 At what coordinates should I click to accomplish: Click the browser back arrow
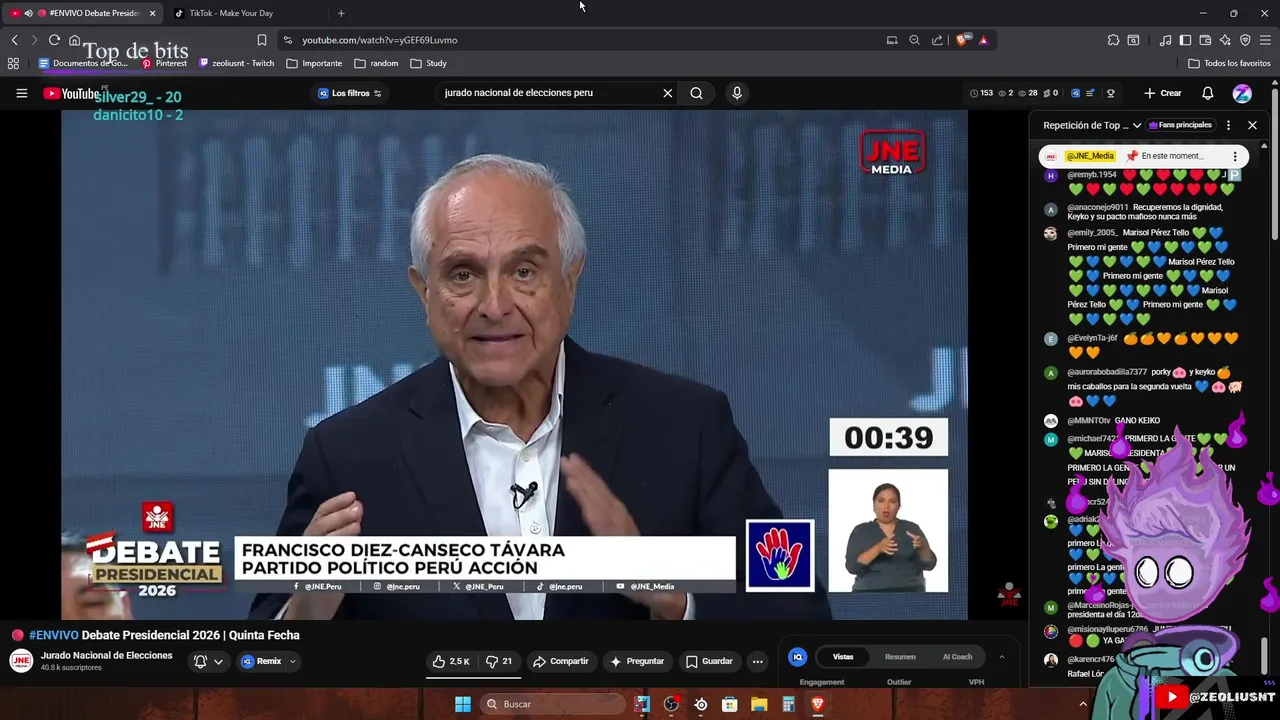[x=14, y=40]
